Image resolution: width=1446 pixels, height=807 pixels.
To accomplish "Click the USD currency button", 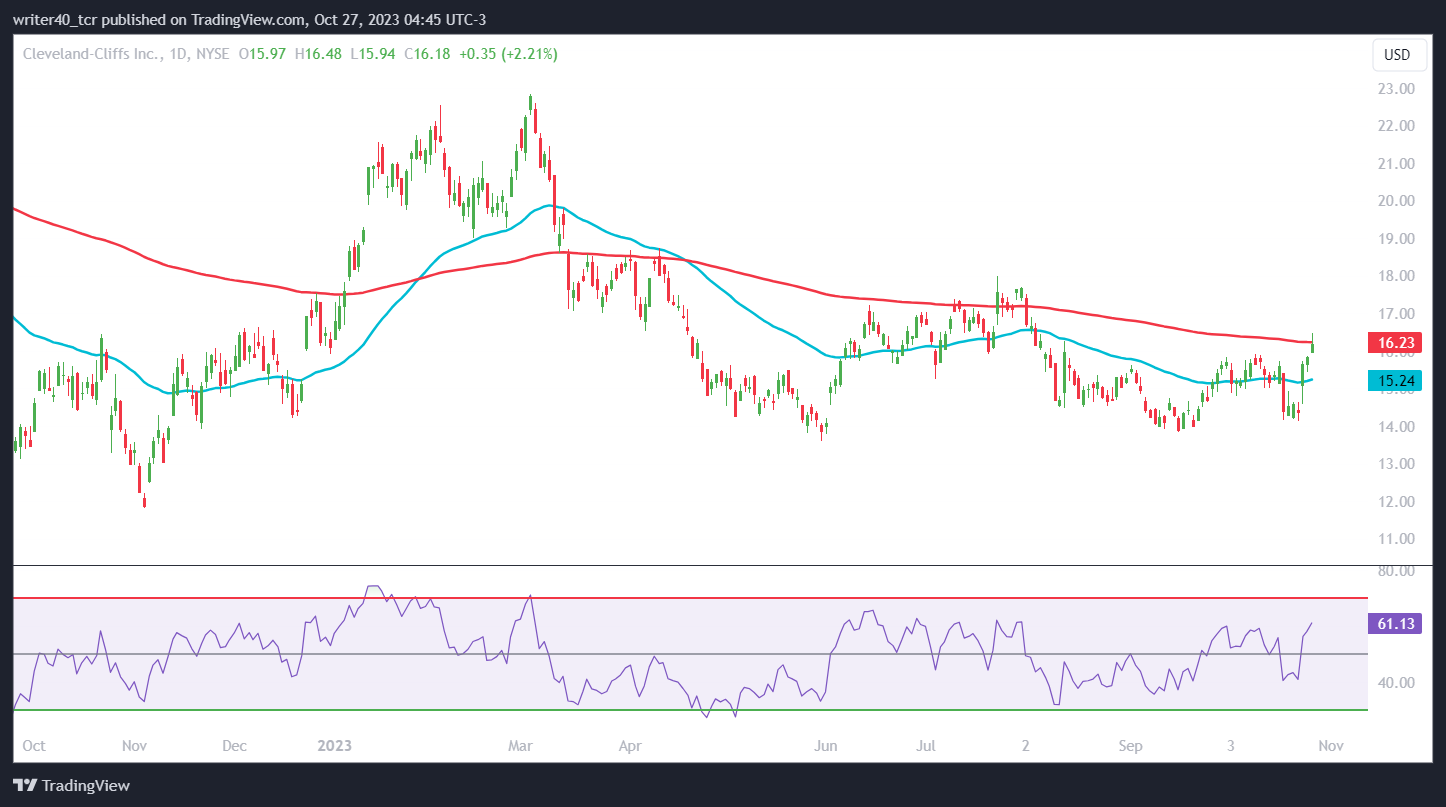I will tap(1399, 55).
